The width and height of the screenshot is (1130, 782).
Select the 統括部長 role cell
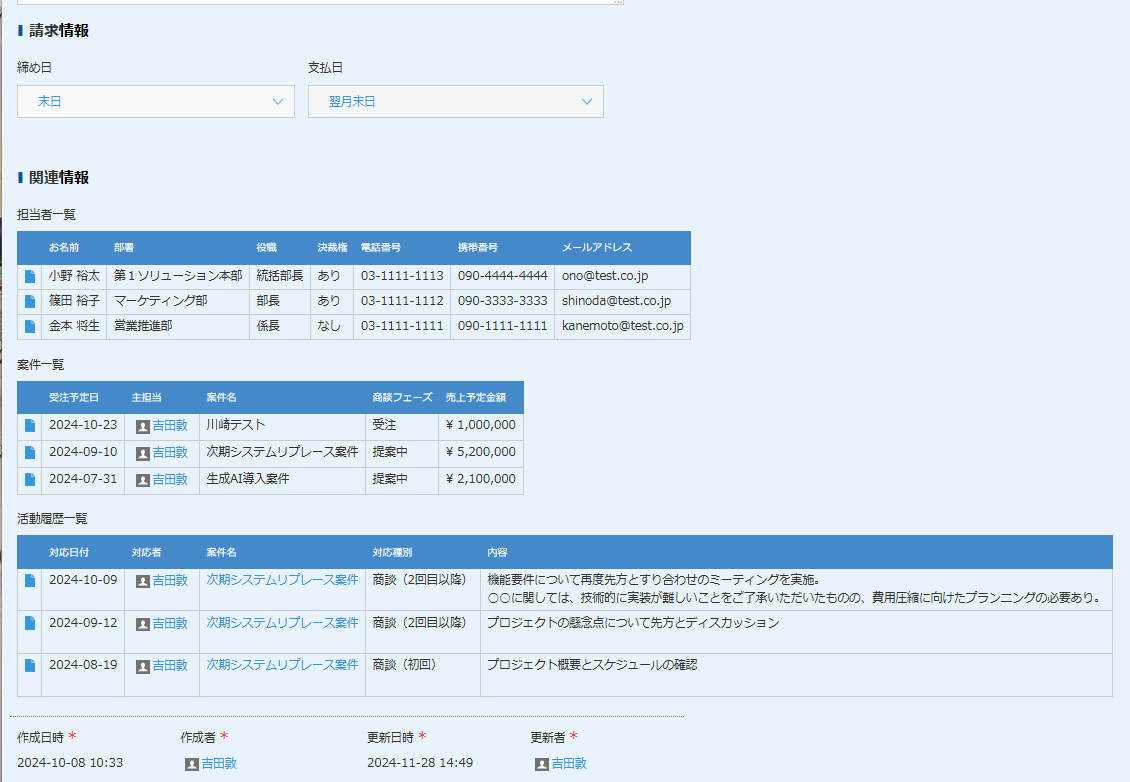click(280, 276)
